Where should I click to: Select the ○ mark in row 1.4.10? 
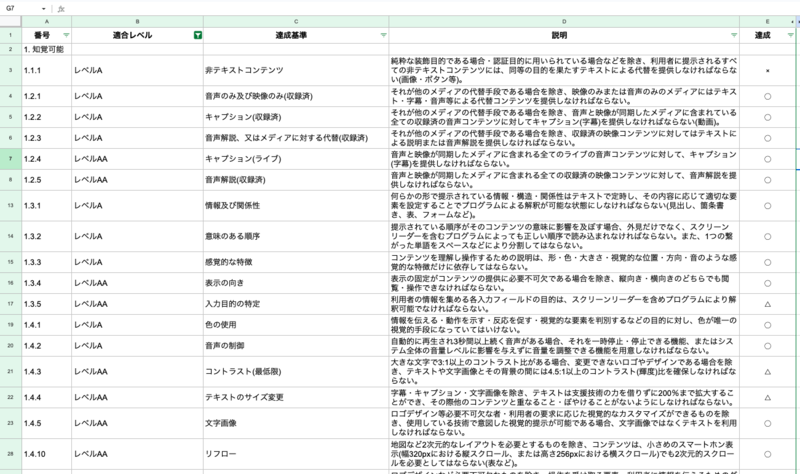pos(767,454)
